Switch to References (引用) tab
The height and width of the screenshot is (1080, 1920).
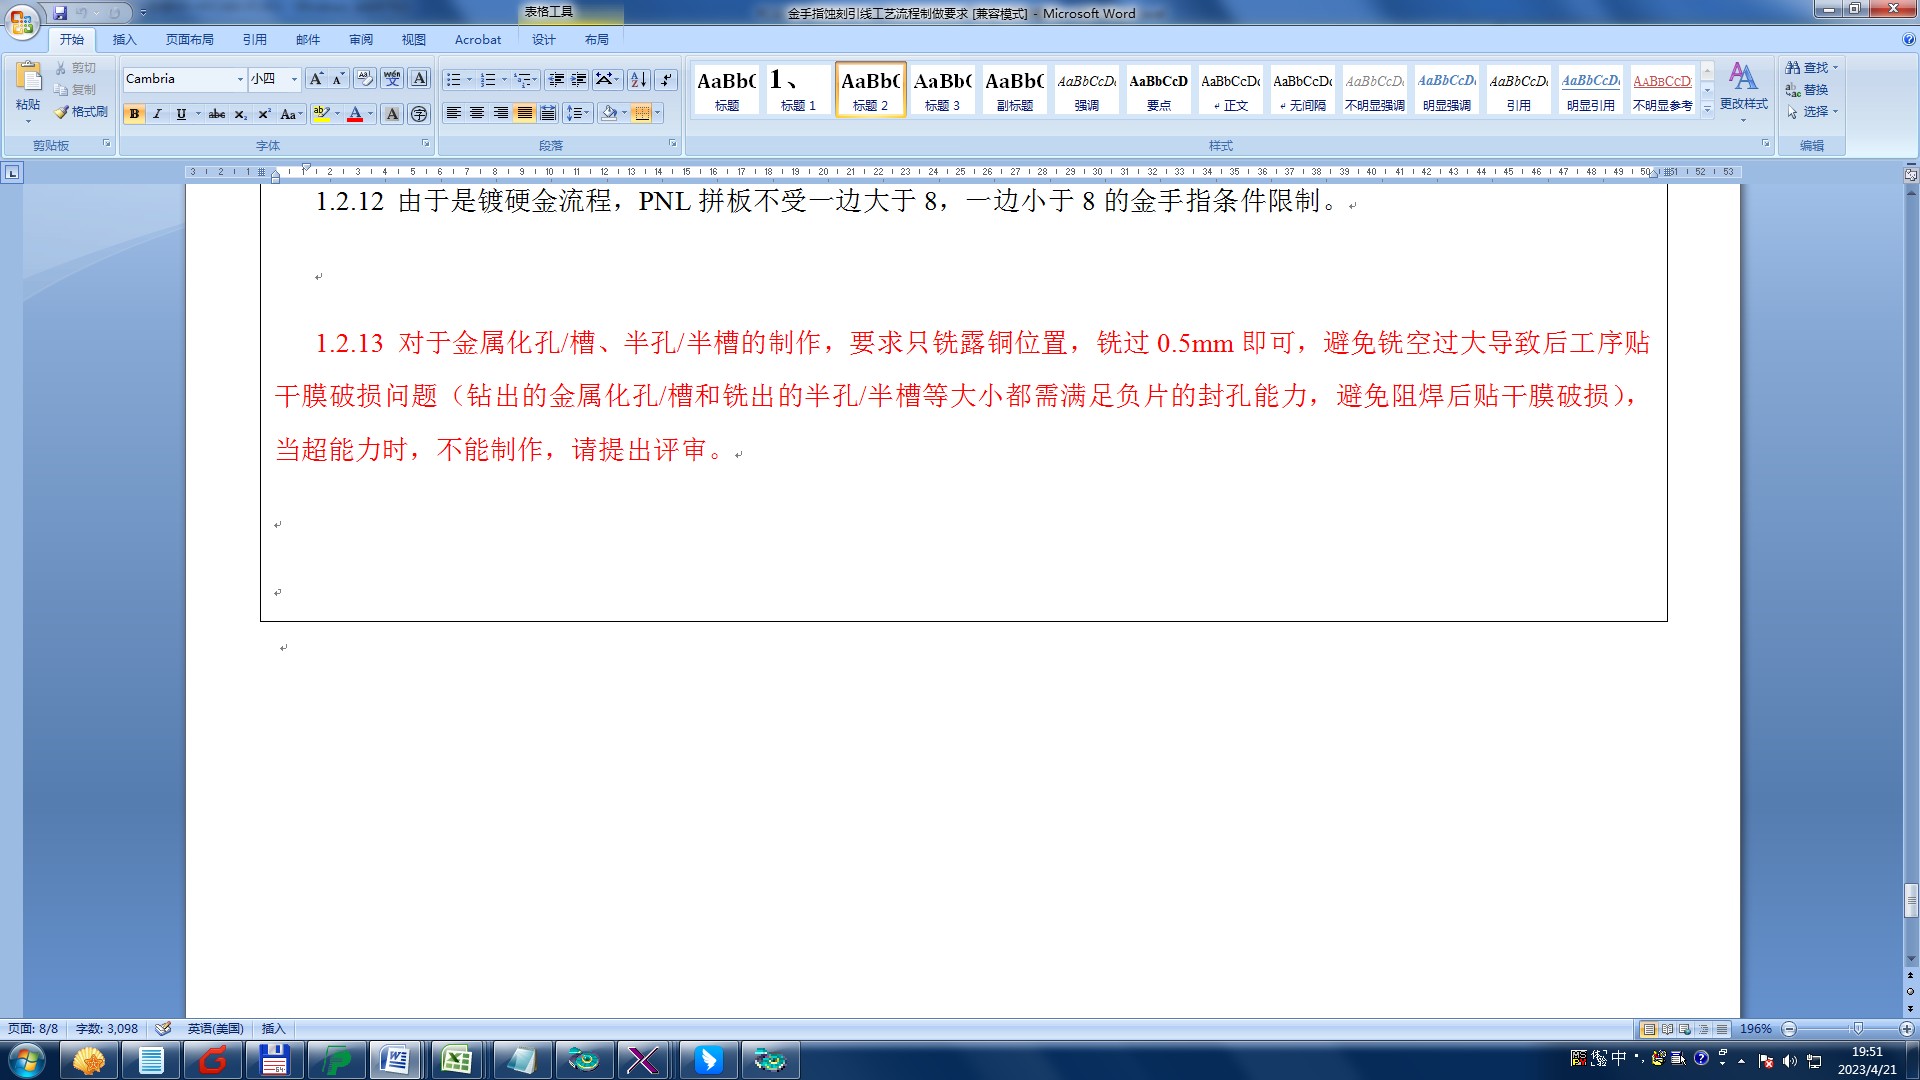255,40
